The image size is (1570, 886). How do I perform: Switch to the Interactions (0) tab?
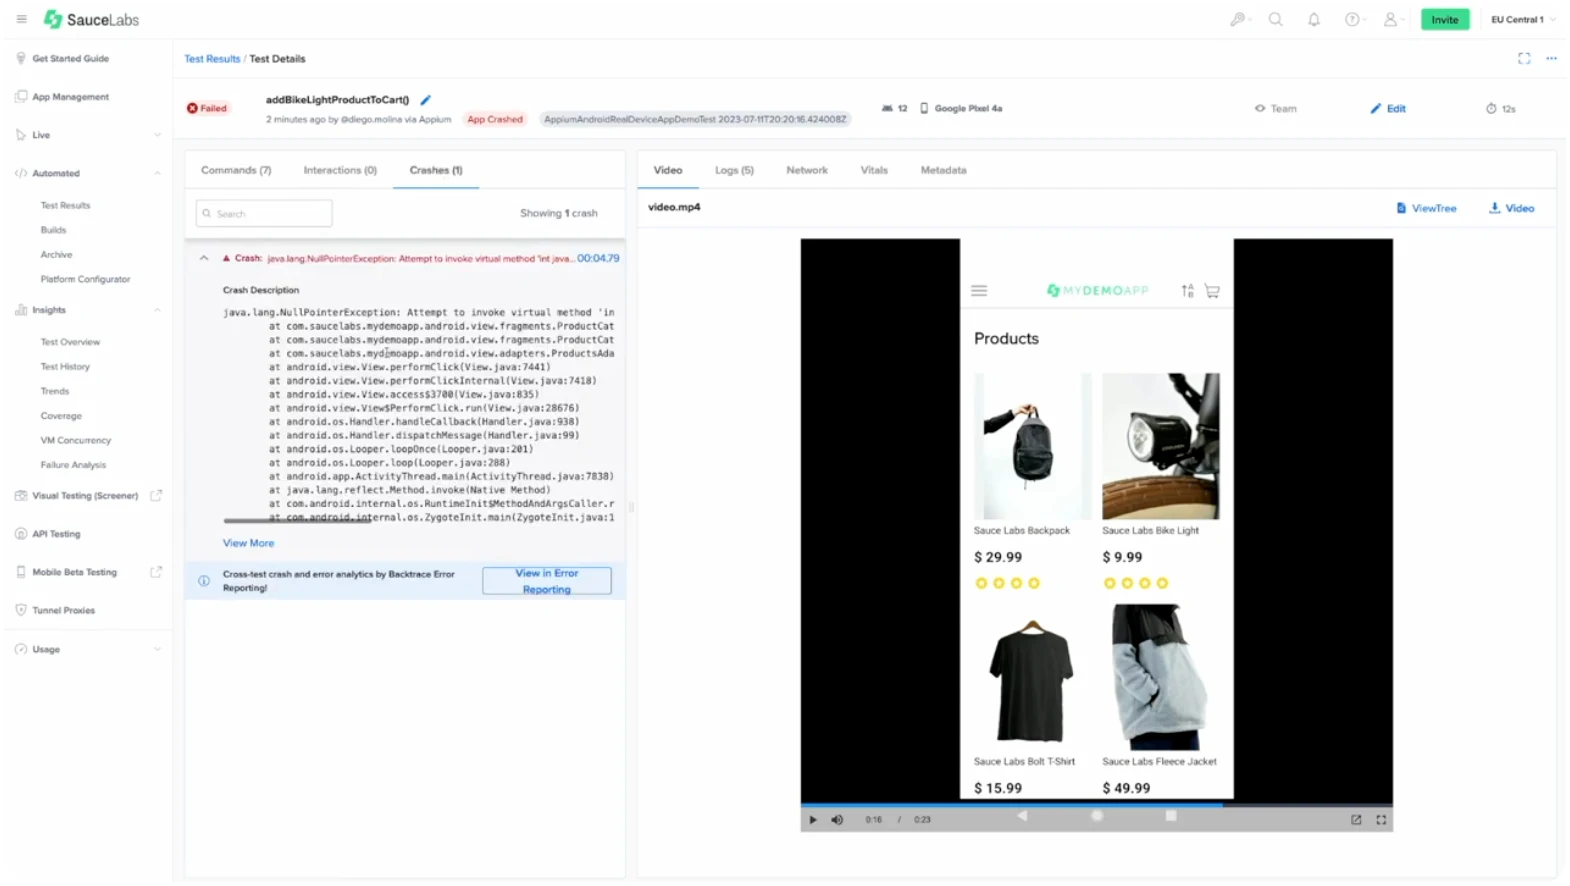pos(340,170)
